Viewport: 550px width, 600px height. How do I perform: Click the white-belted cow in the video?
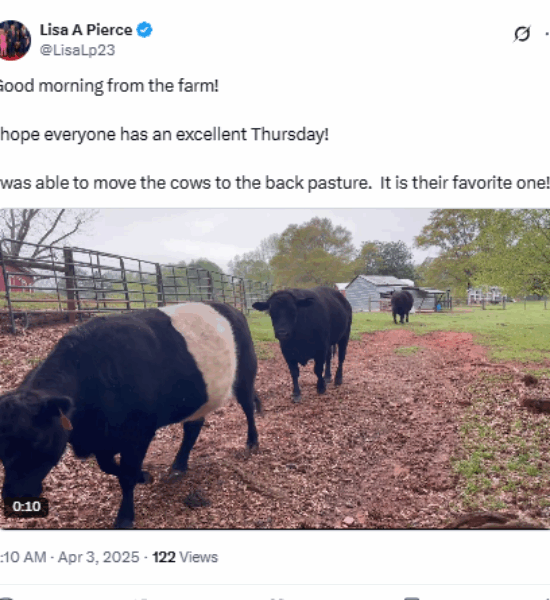pyautogui.click(x=130, y=409)
